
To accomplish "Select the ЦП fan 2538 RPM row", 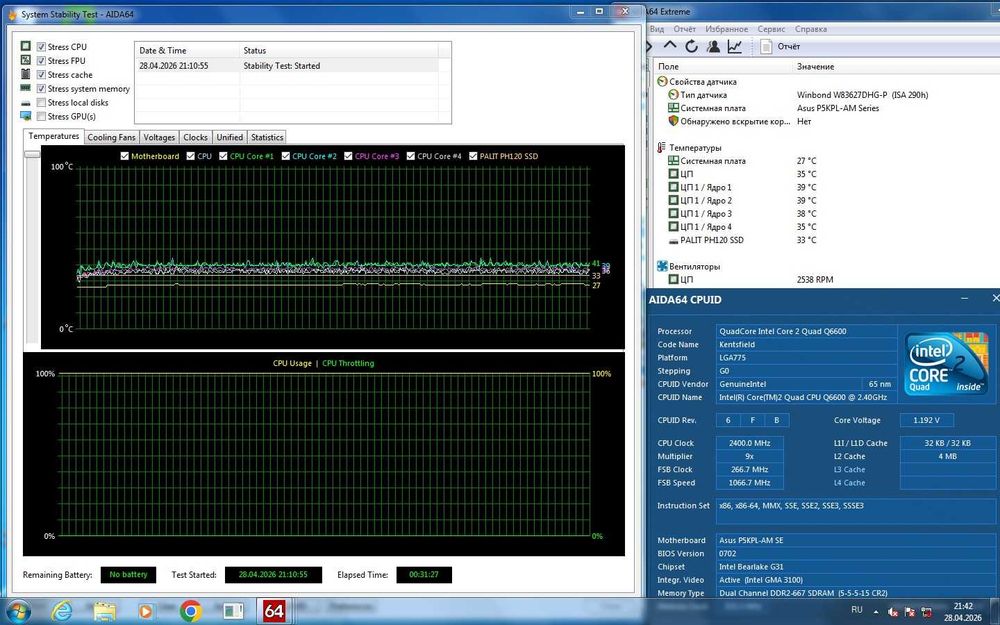I will coord(827,279).
